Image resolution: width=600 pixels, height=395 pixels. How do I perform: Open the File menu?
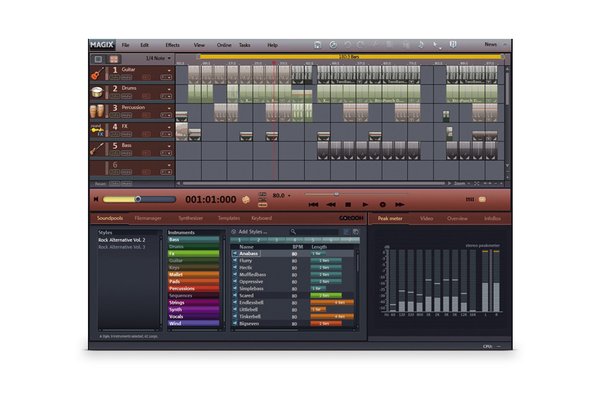[126, 45]
